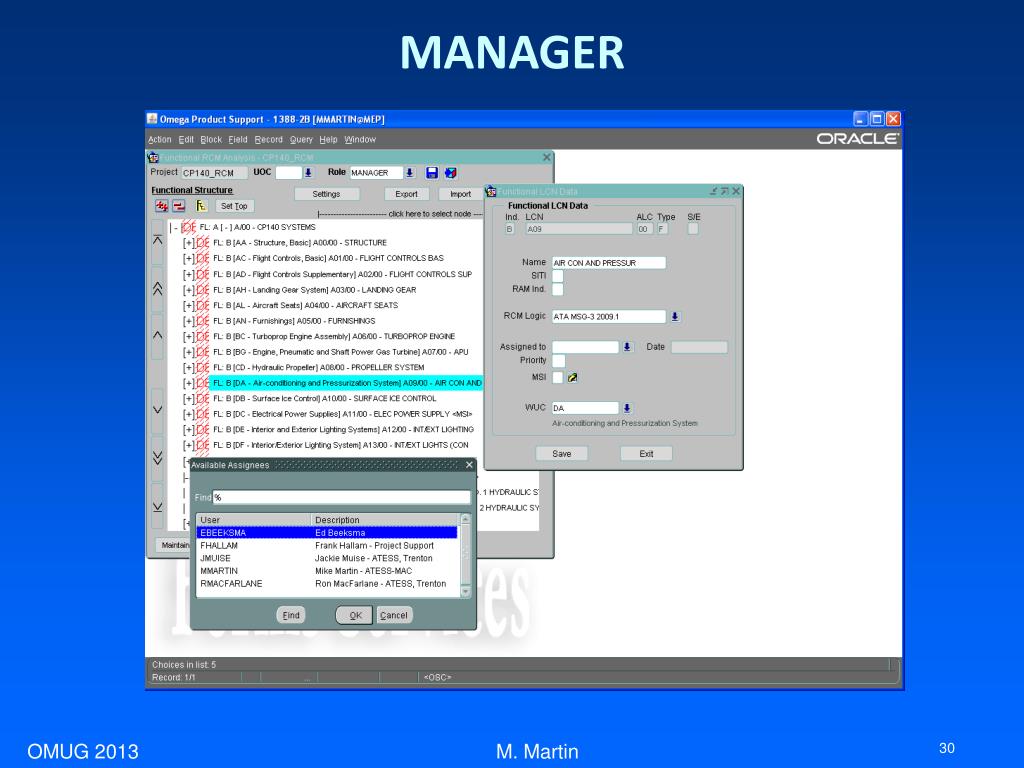Viewport: 1024px width, 768px height.
Task: Toggle the RAM Ind. checkbox
Action: pos(558,289)
